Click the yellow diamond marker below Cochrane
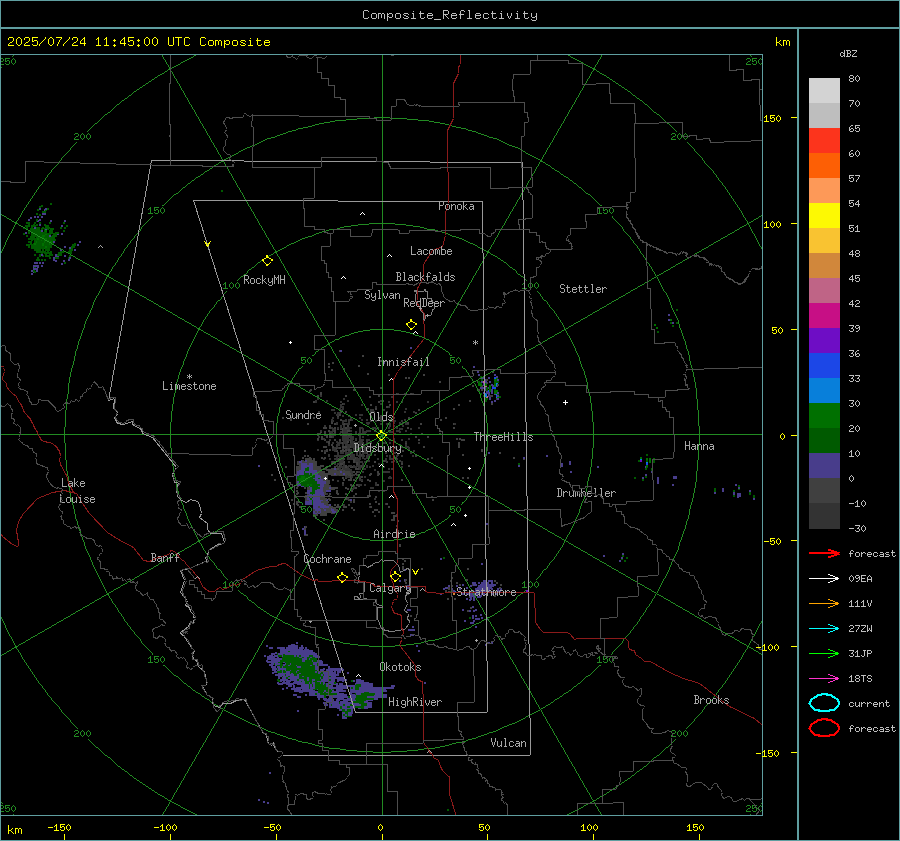 [343, 577]
